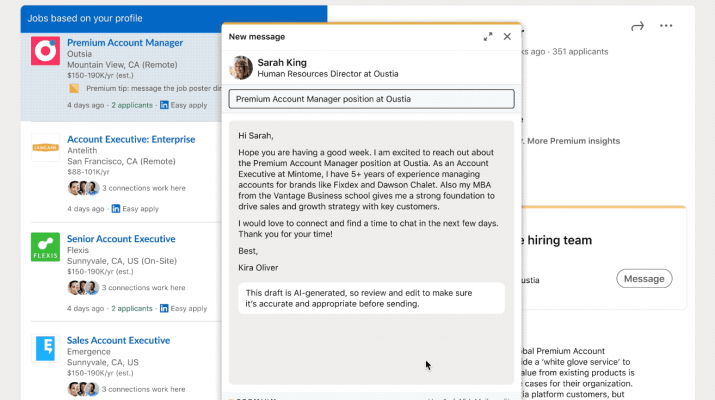
Task: Click 'Human Resources Director at Oustia' subtitle
Action: point(327,74)
